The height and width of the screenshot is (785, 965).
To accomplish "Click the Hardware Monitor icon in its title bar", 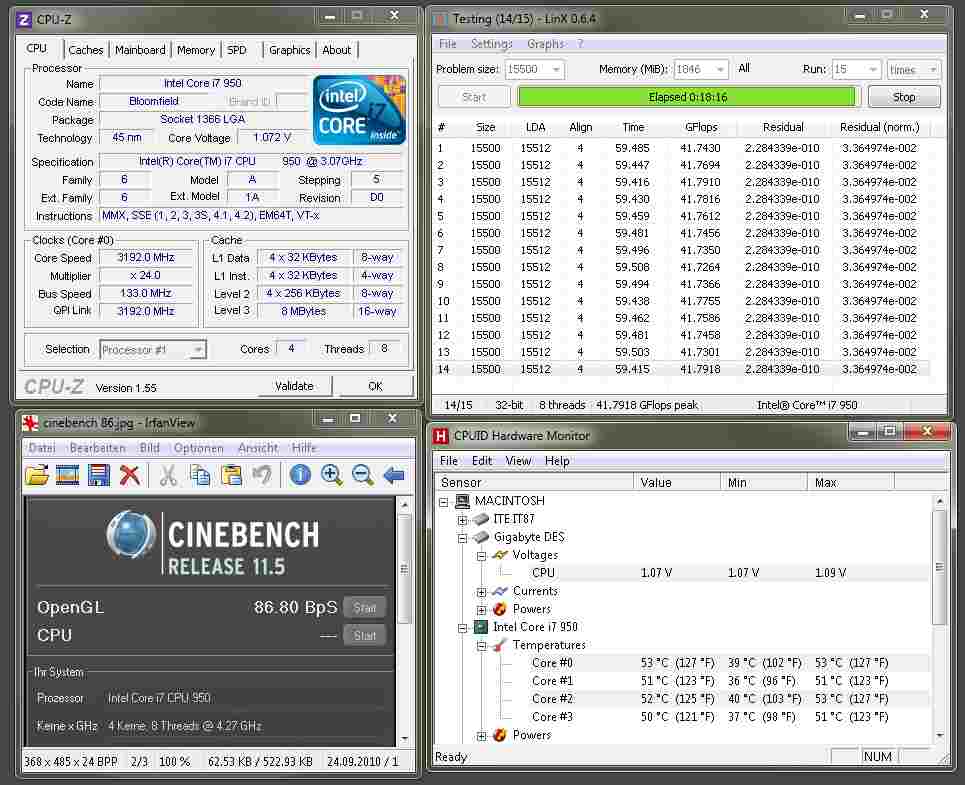I will (441, 436).
